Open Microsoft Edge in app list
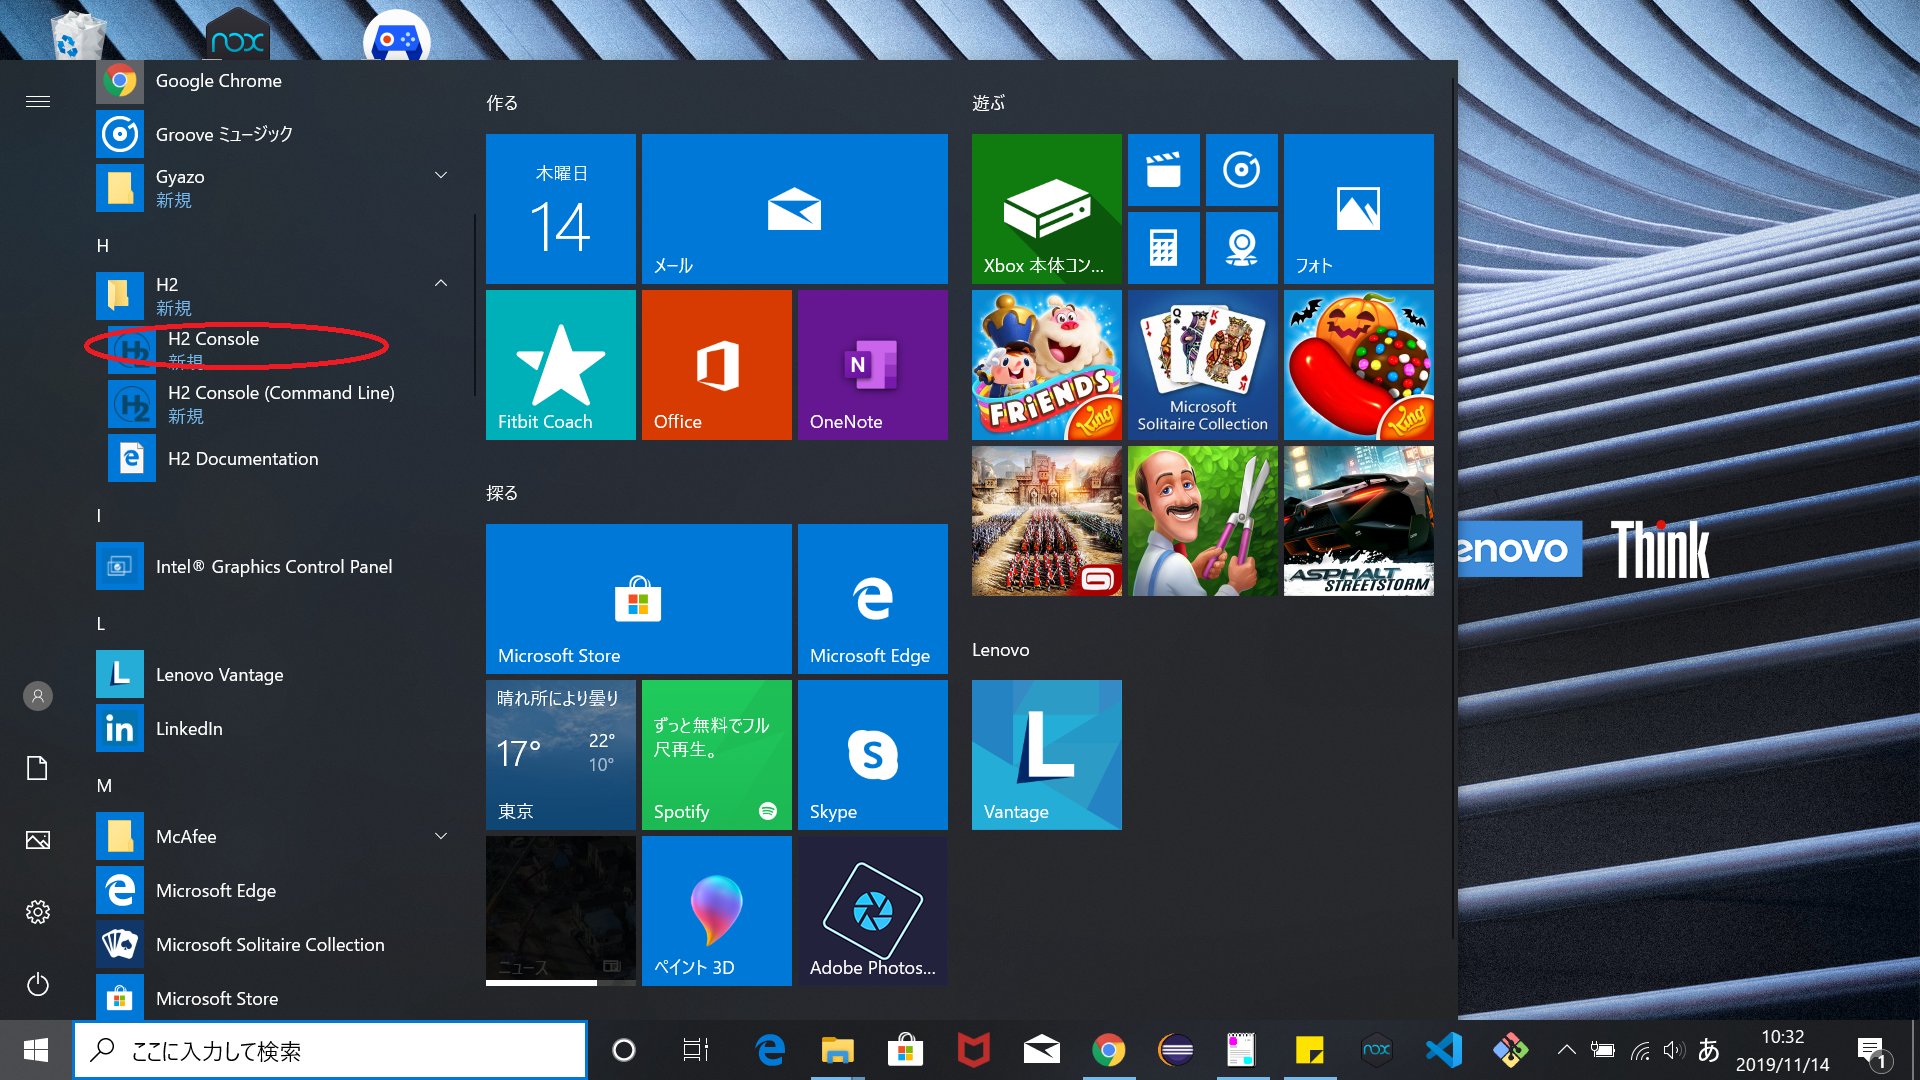 point(270,890)
